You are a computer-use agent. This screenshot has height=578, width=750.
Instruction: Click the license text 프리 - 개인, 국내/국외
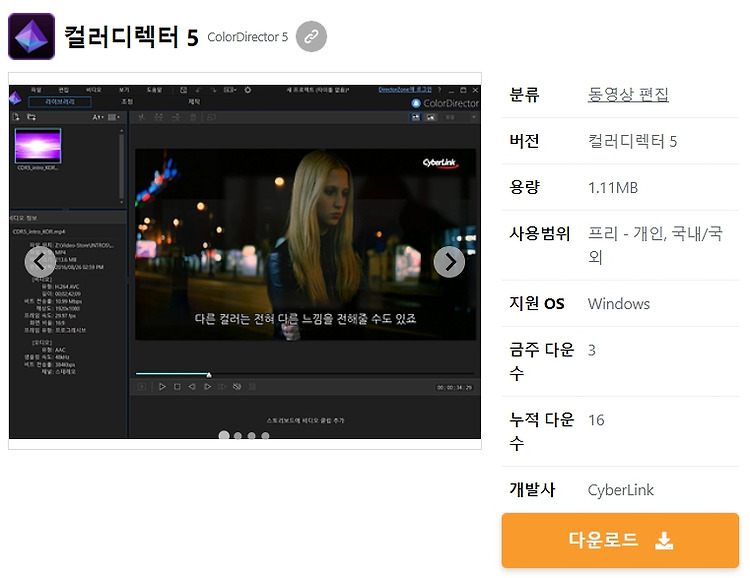655,245
